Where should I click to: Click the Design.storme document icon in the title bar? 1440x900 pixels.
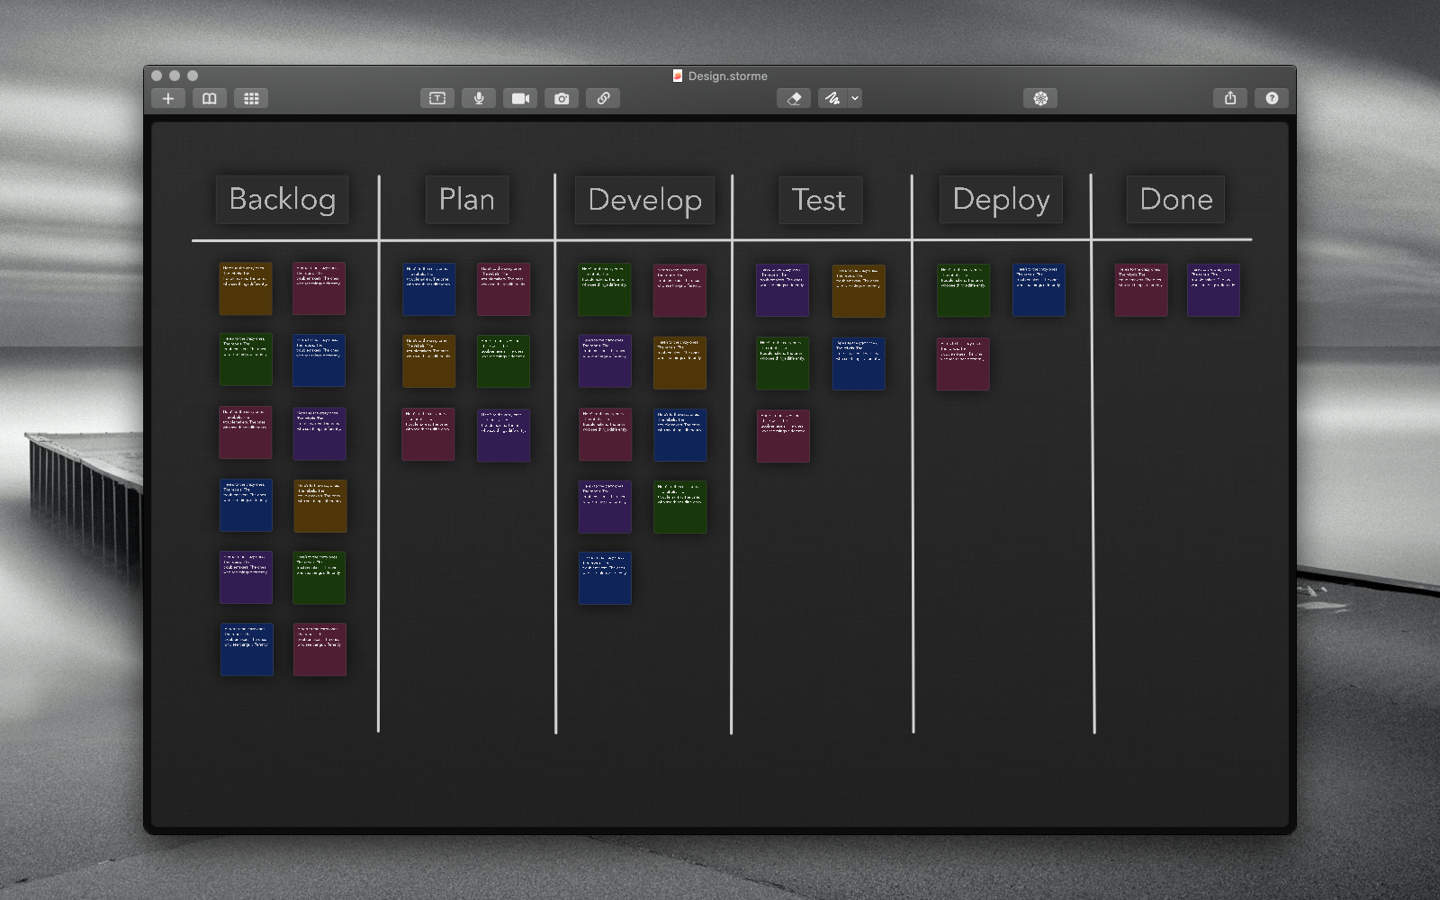coord(677,76)
